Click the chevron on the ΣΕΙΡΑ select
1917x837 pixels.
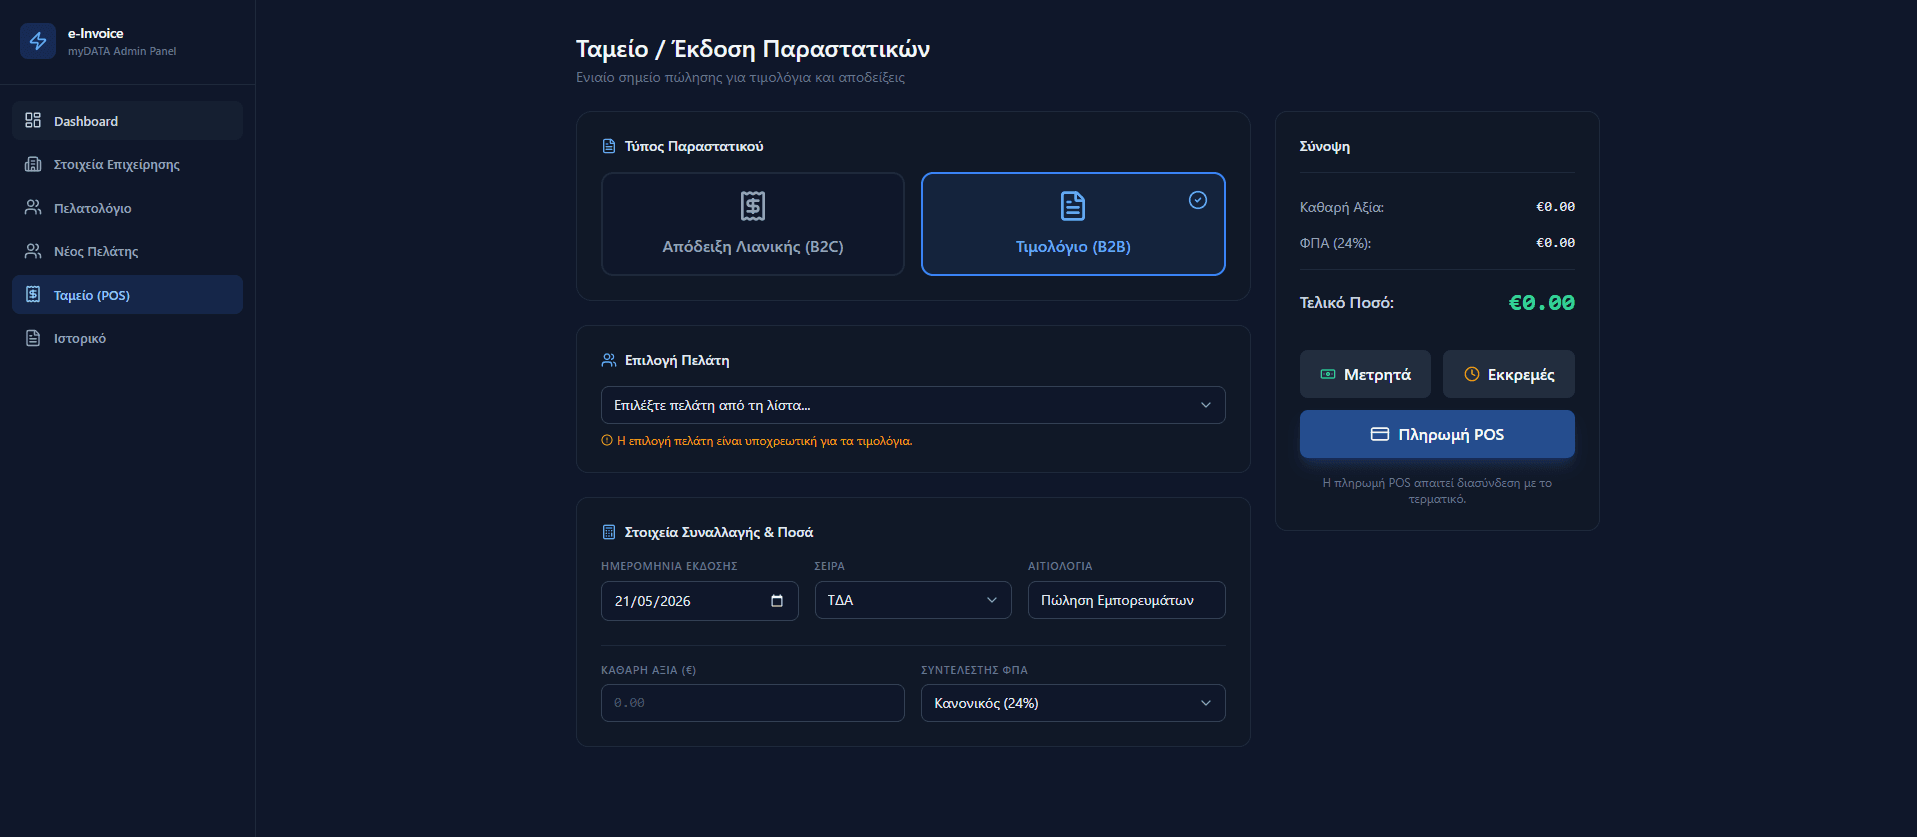[992, 600]
